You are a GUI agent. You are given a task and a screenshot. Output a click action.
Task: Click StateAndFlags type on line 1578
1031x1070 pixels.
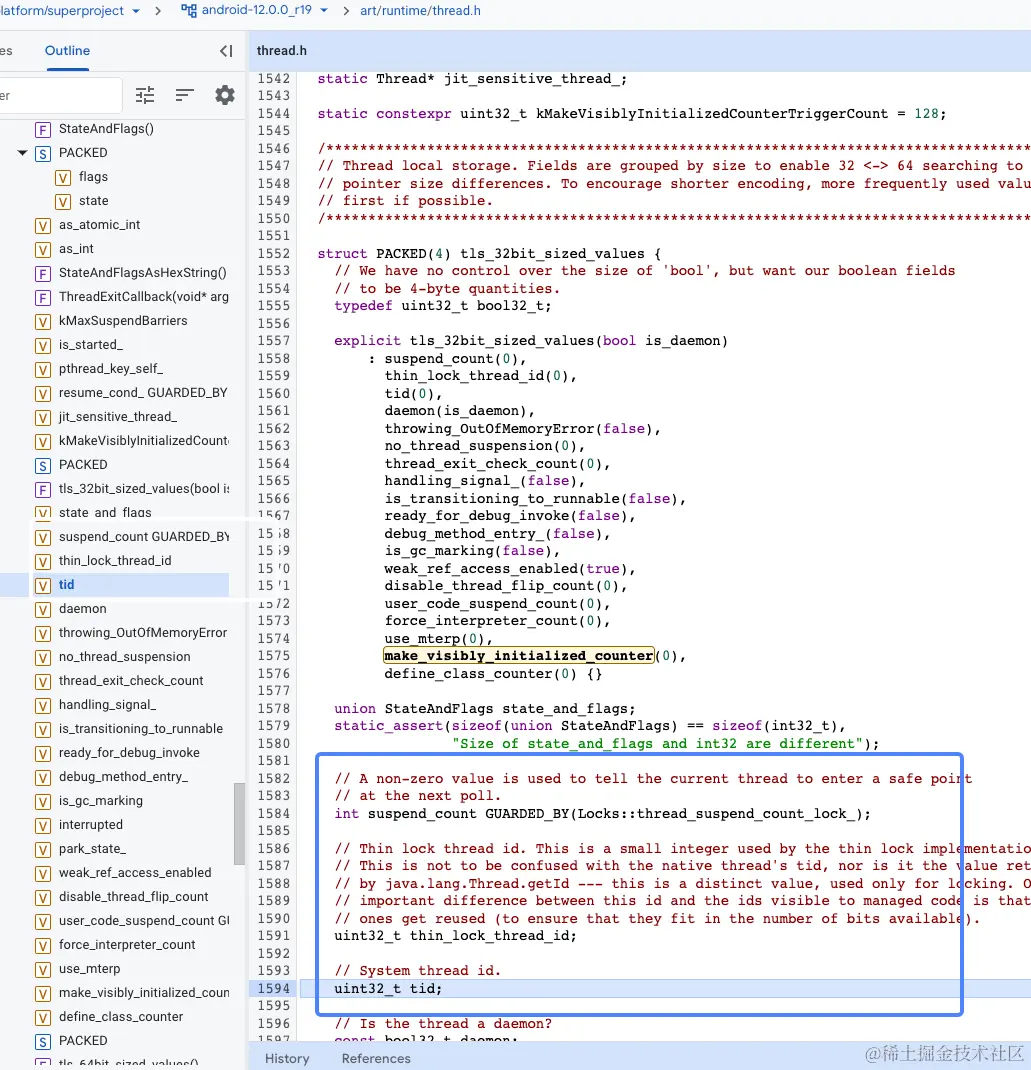tap(439, 708)
